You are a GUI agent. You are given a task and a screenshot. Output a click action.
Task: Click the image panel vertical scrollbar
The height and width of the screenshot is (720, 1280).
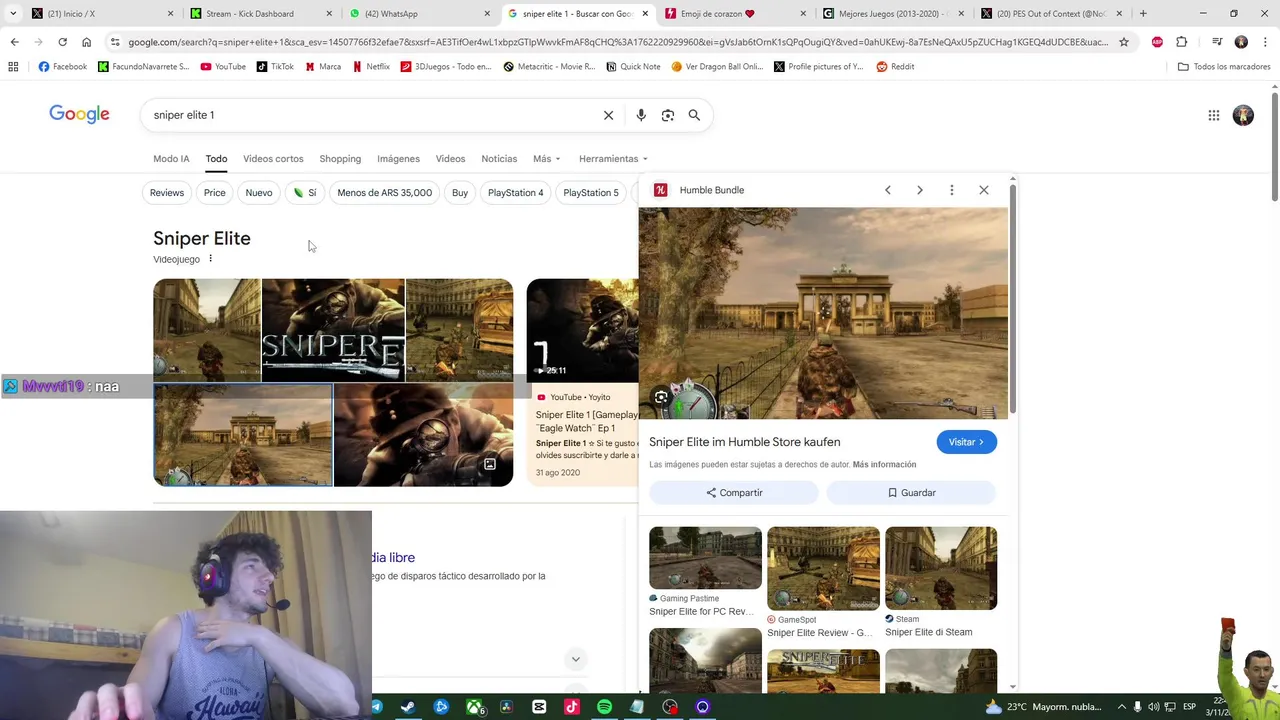point(1013,300)
